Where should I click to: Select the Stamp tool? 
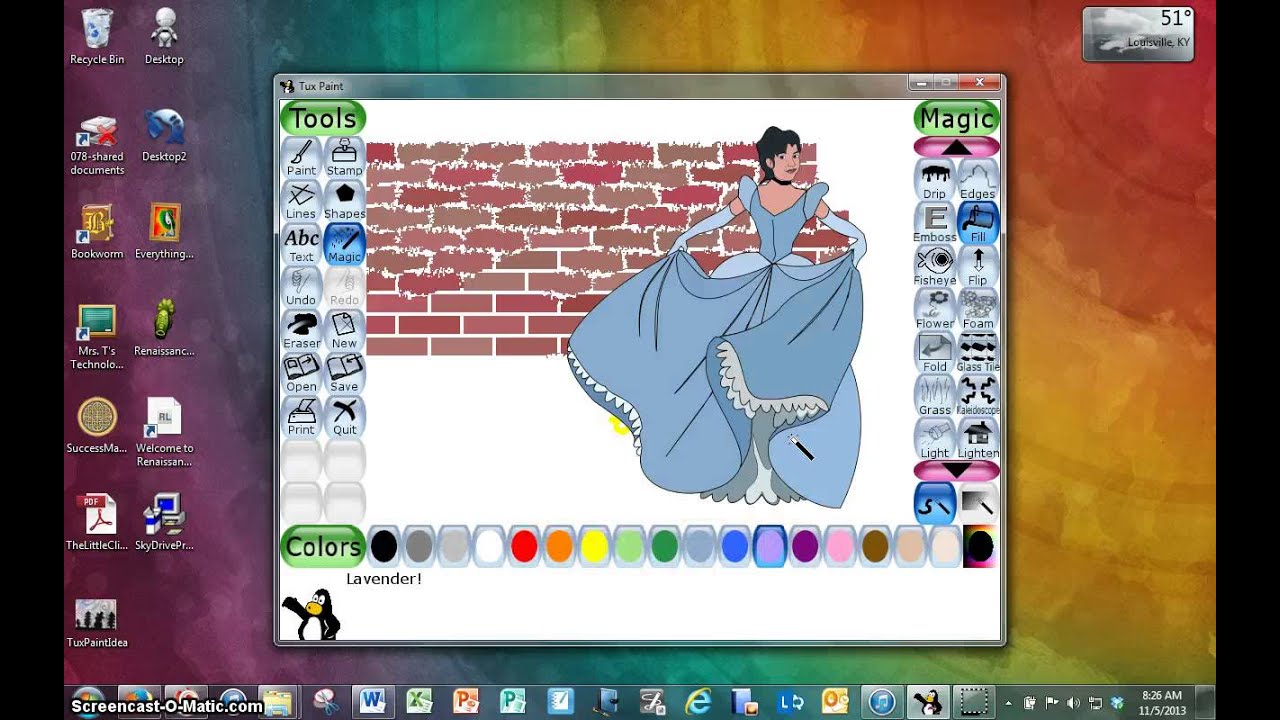pyautogui.click(x=344, y=157)
